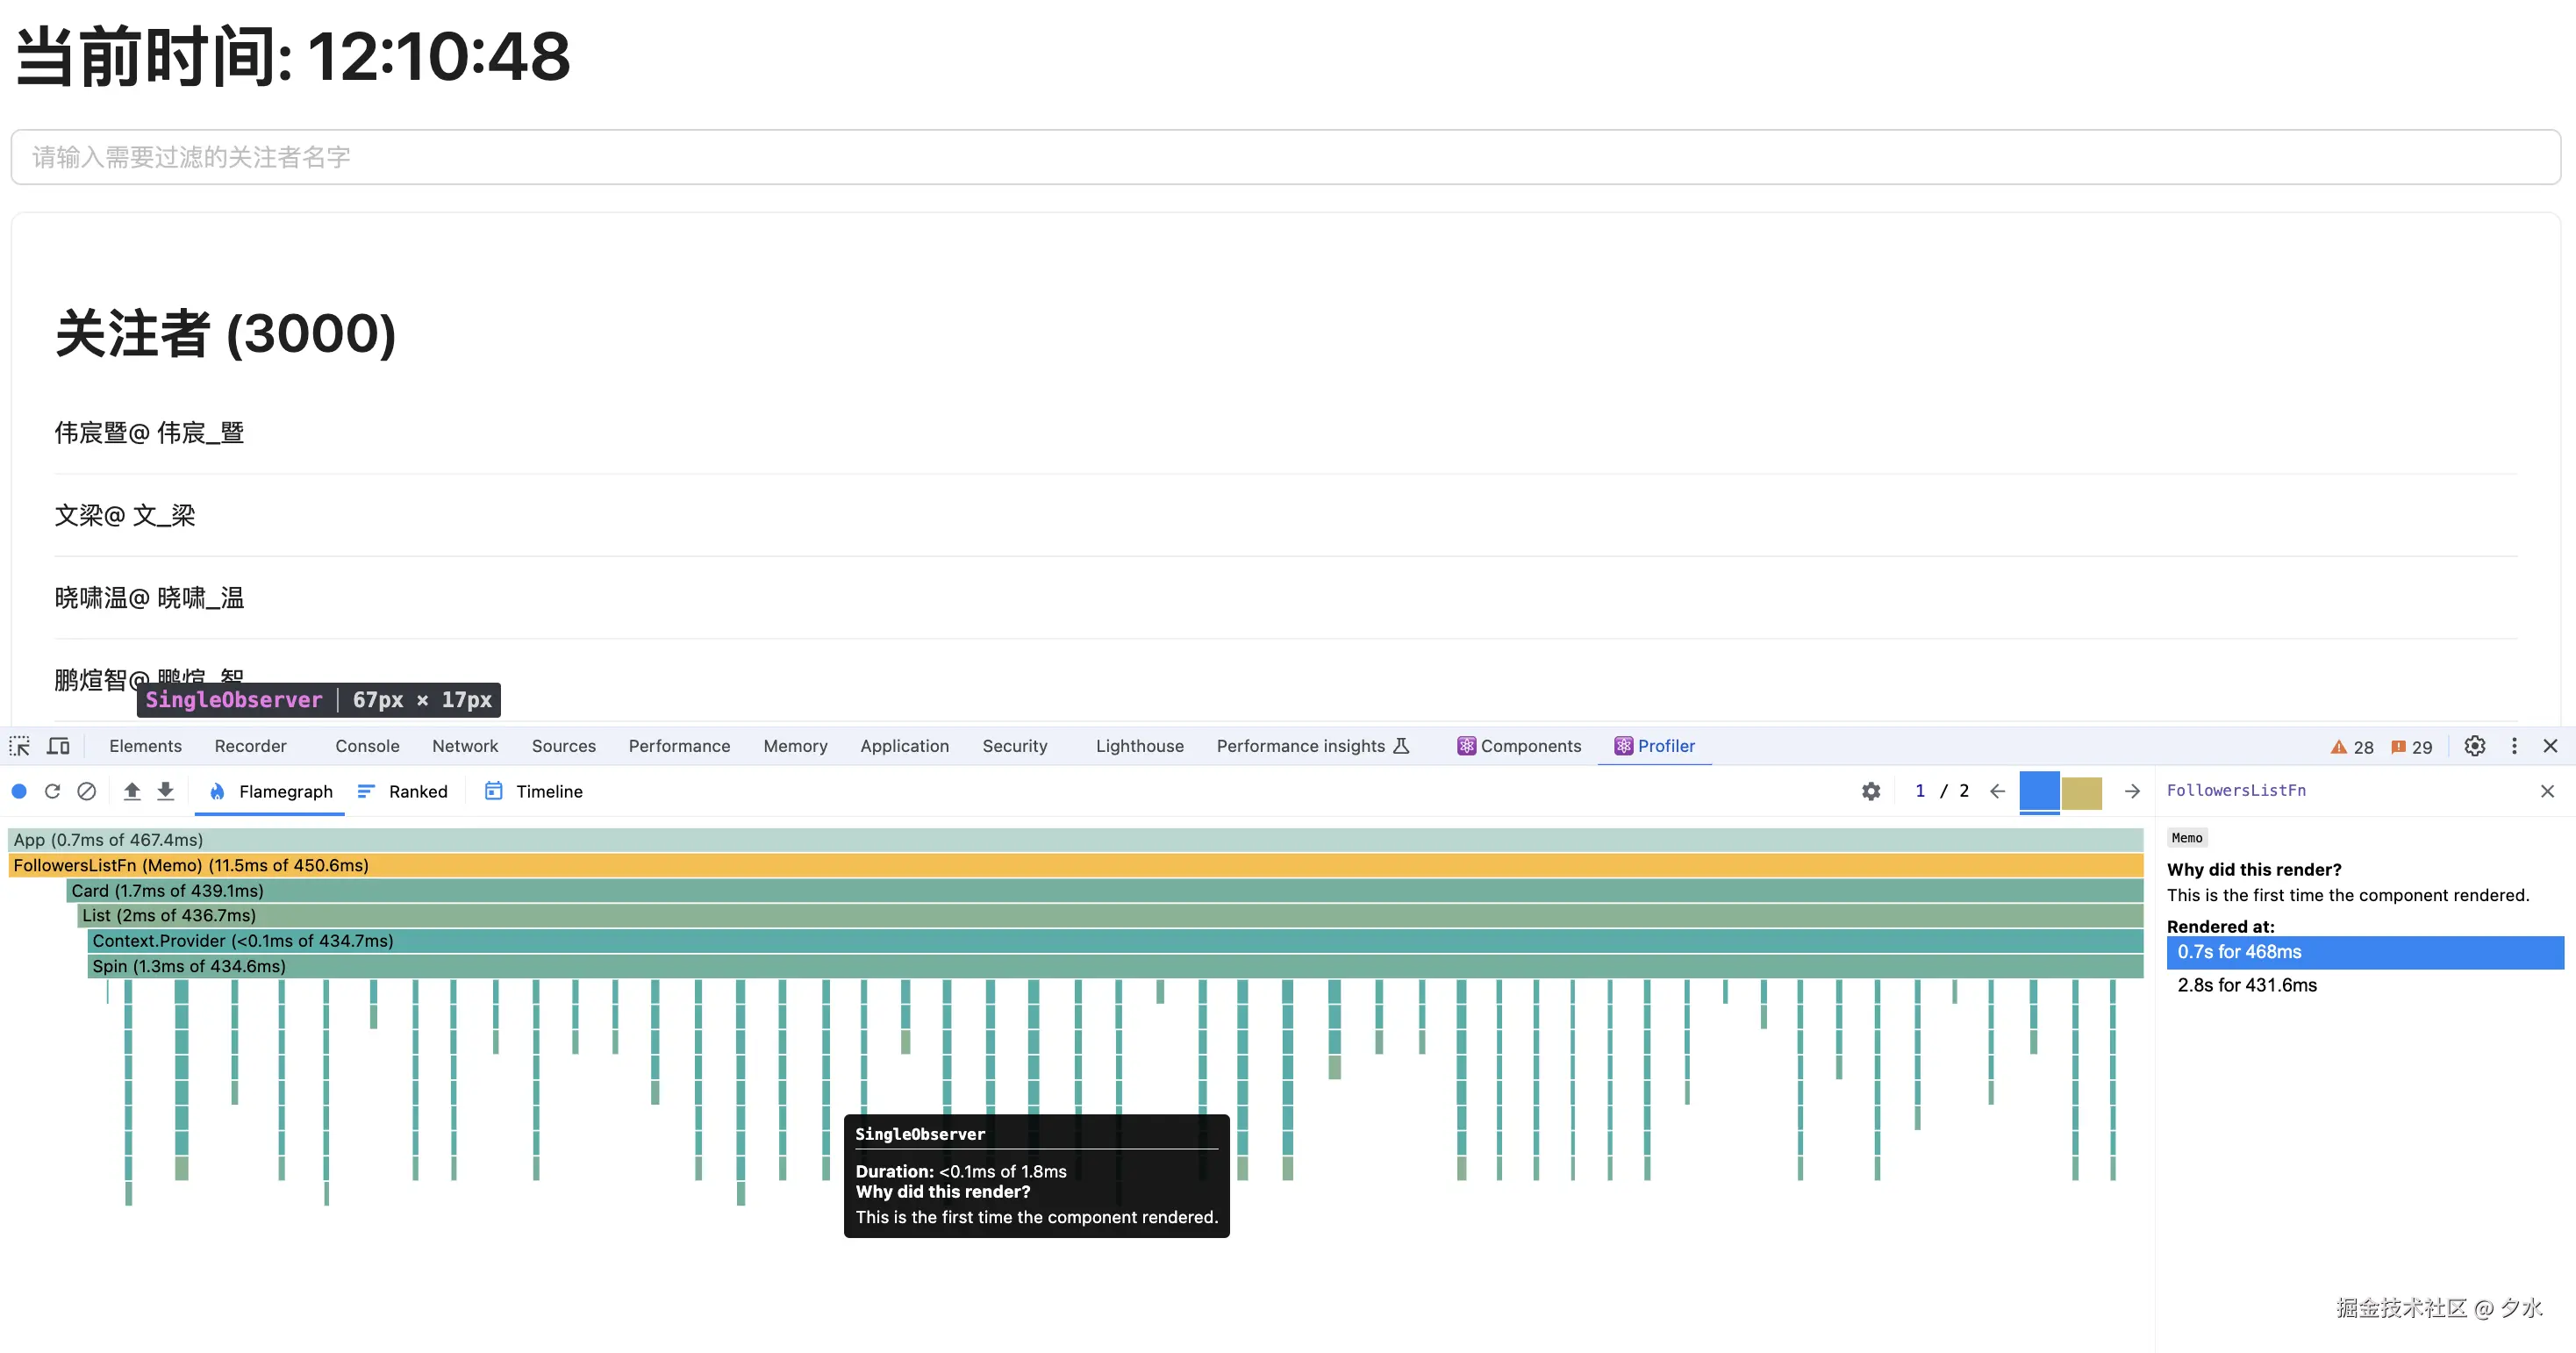The height and width of the screenshot is (1353, 2576).
Task: Open profiler settings gear
Action: click(1871, 791)
